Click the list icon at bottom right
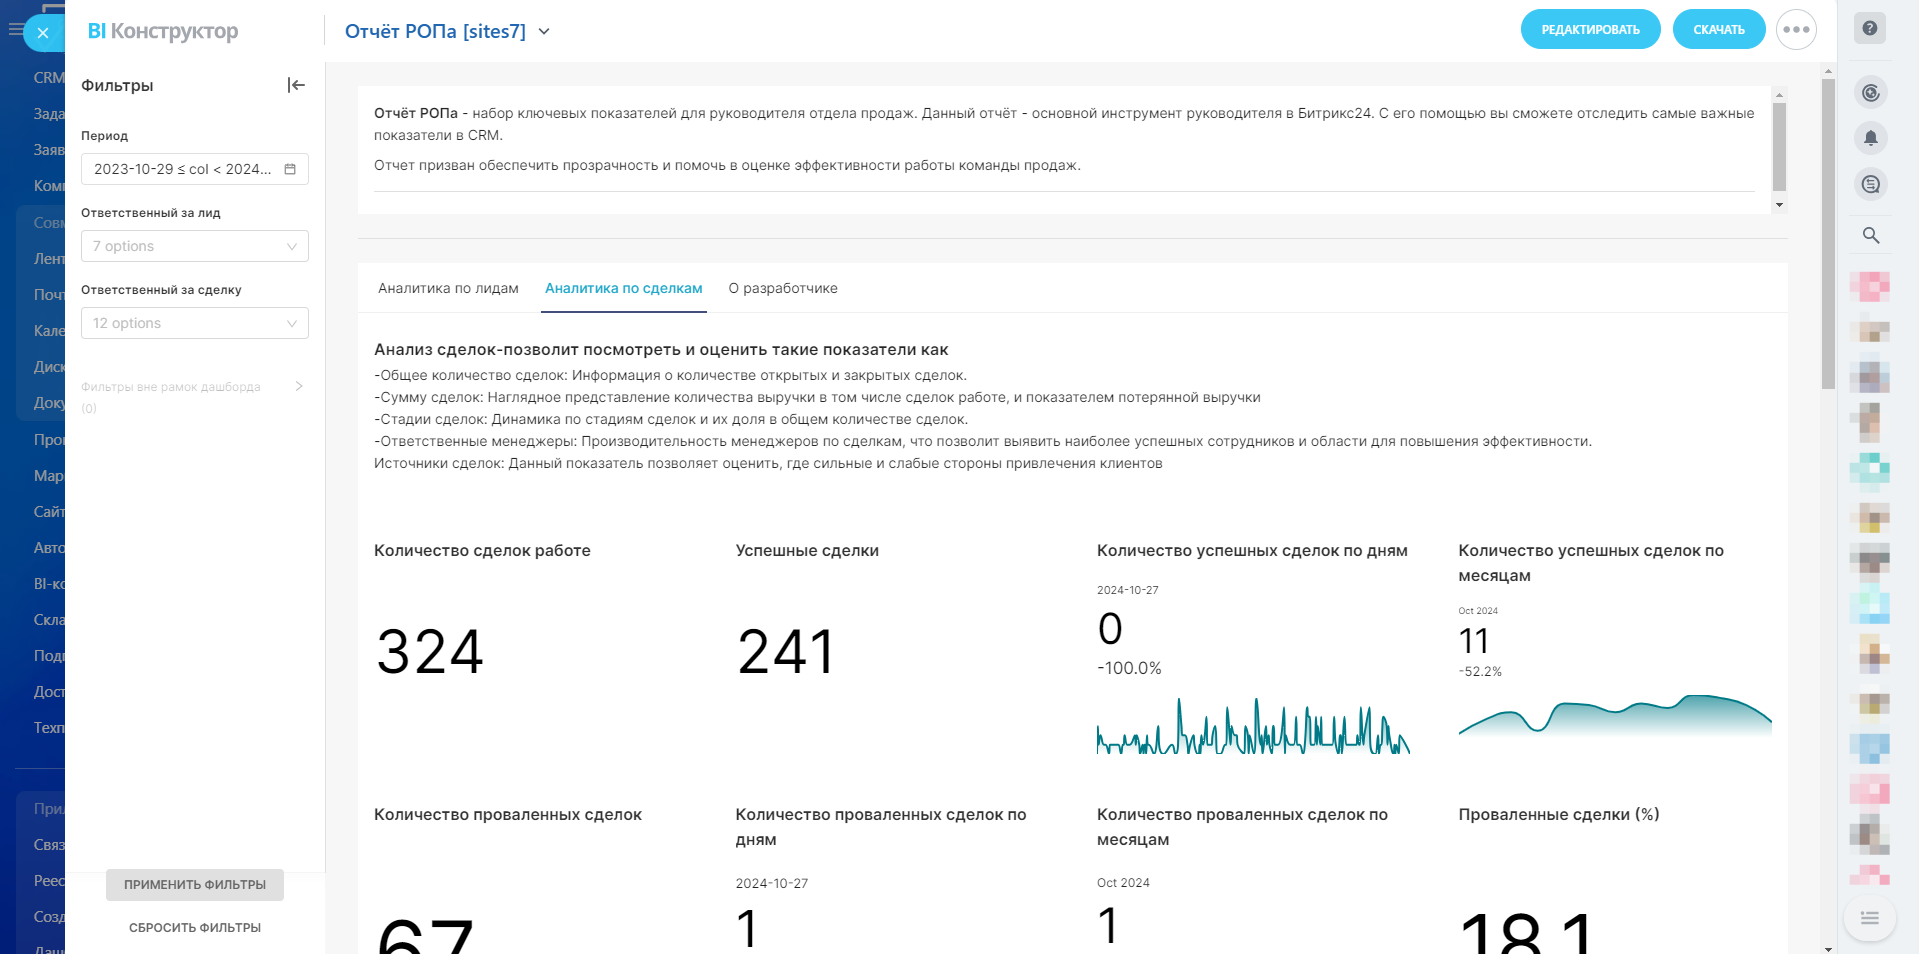This screenshot has width=1919, height=954. pyautogui.click(x=1869, y=918)
